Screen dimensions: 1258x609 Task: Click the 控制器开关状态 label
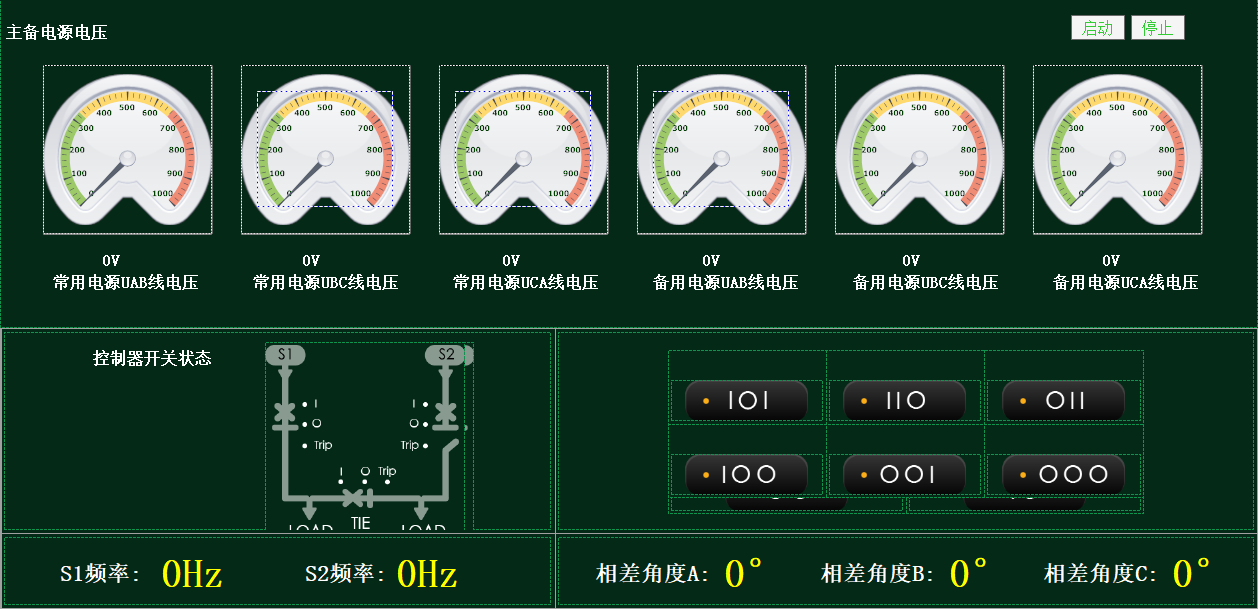pyautogui.click(x=152, y=358)
